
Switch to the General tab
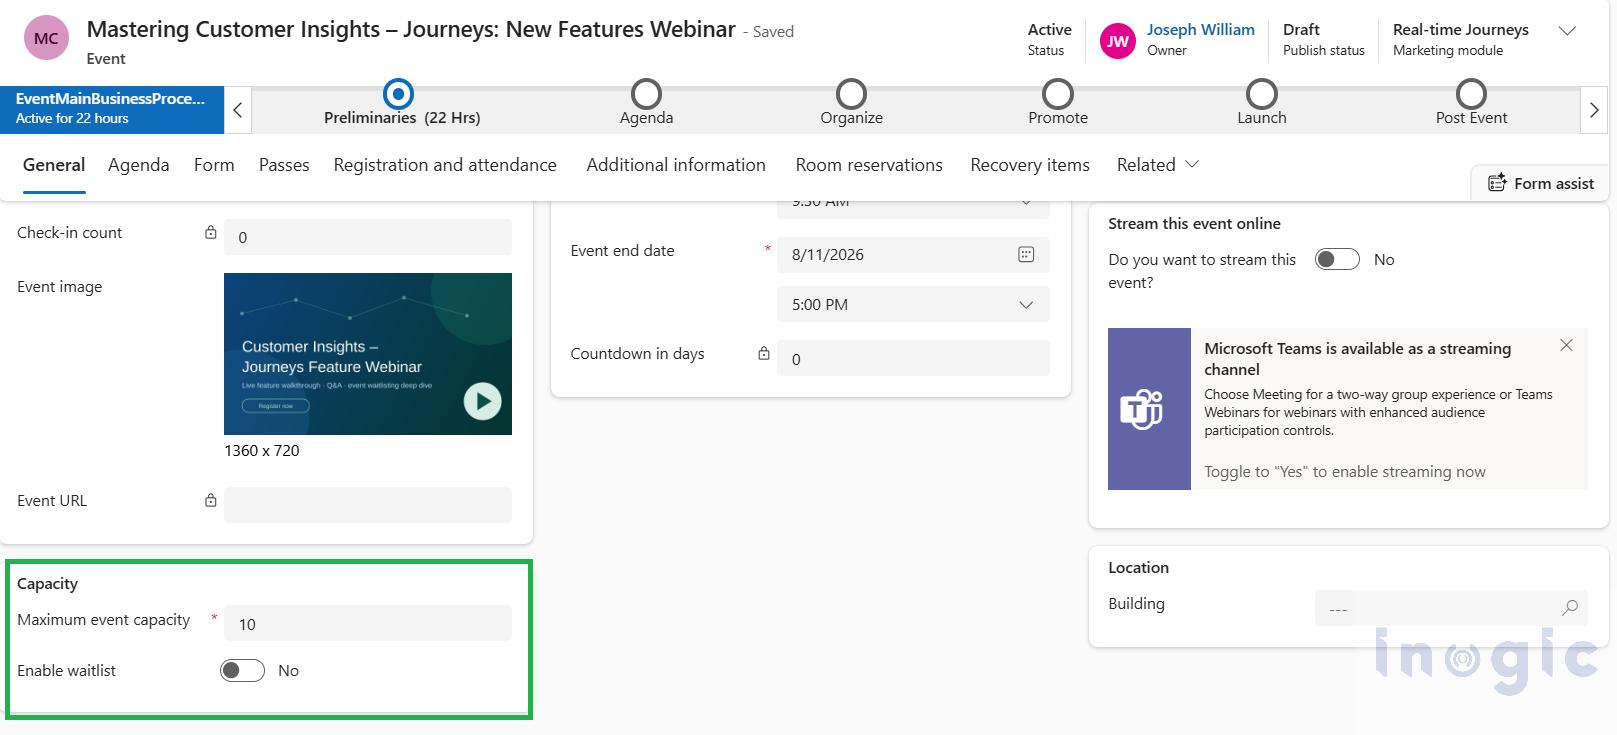tap(54, 165)
